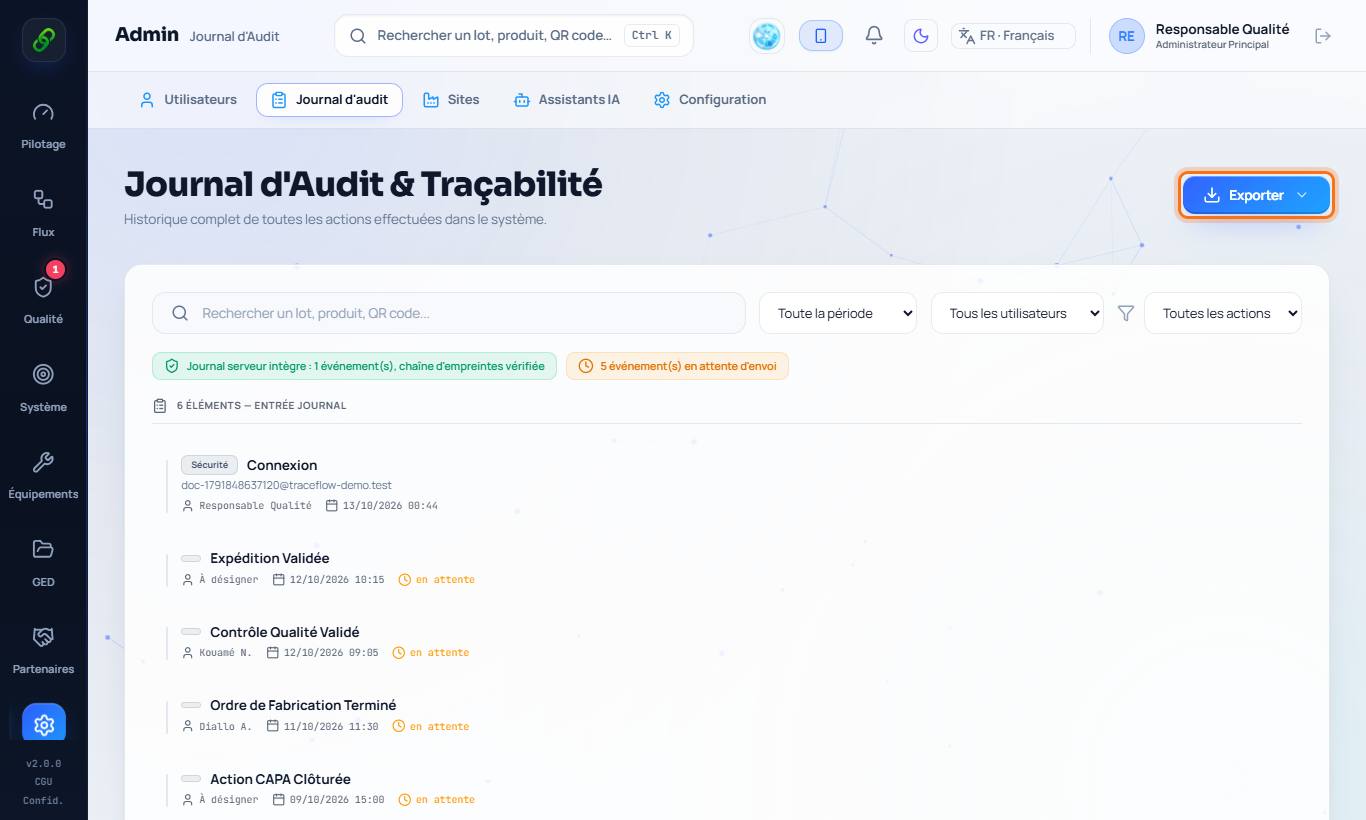Click the Responsable Qualité profile name
Image resolution: width=1366 pixels, height=820 pixels.
coord(1222,29)
